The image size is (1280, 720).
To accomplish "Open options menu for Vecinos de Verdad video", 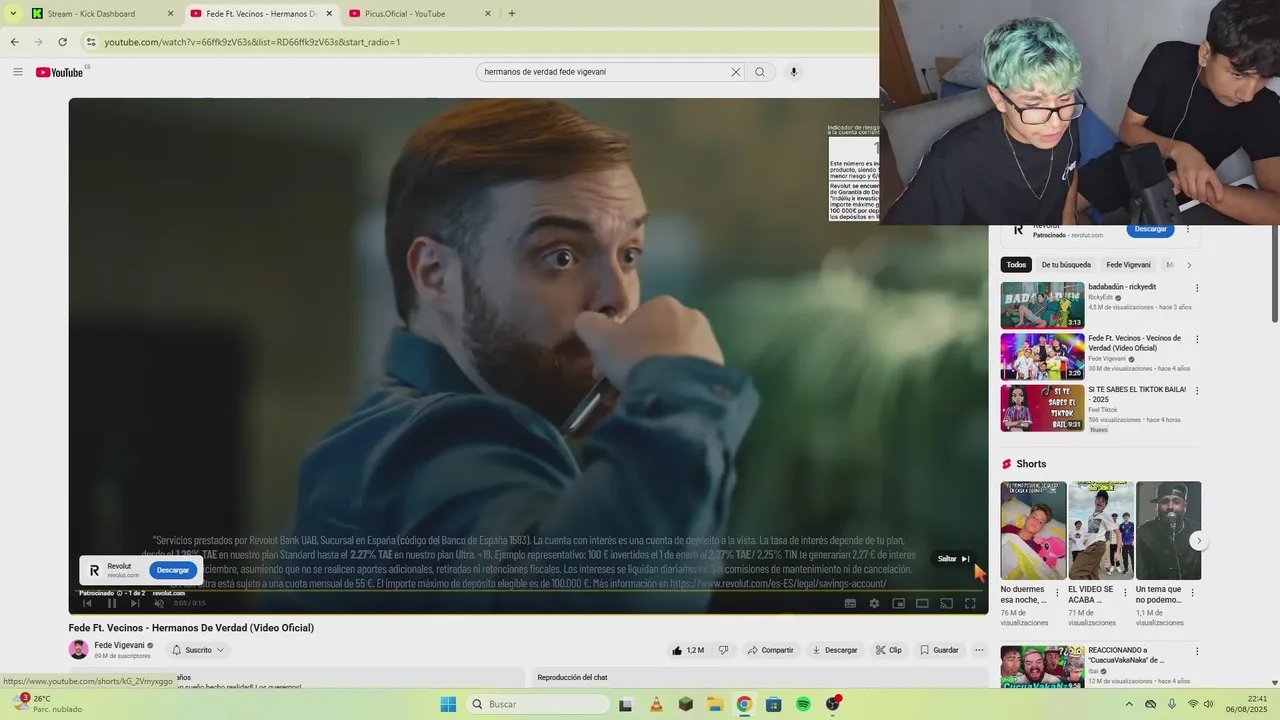I will (x=1197, y=339).
